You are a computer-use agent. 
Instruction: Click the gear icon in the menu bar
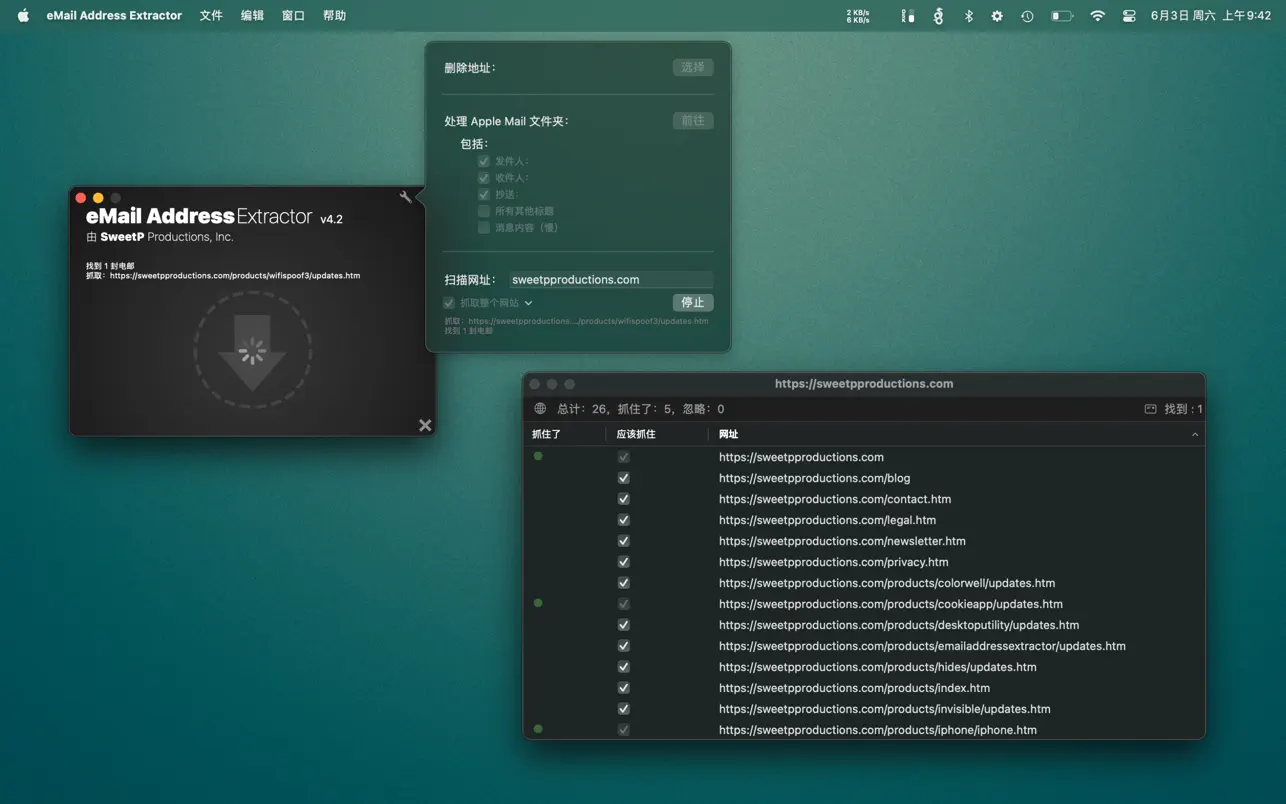point(997,16)
